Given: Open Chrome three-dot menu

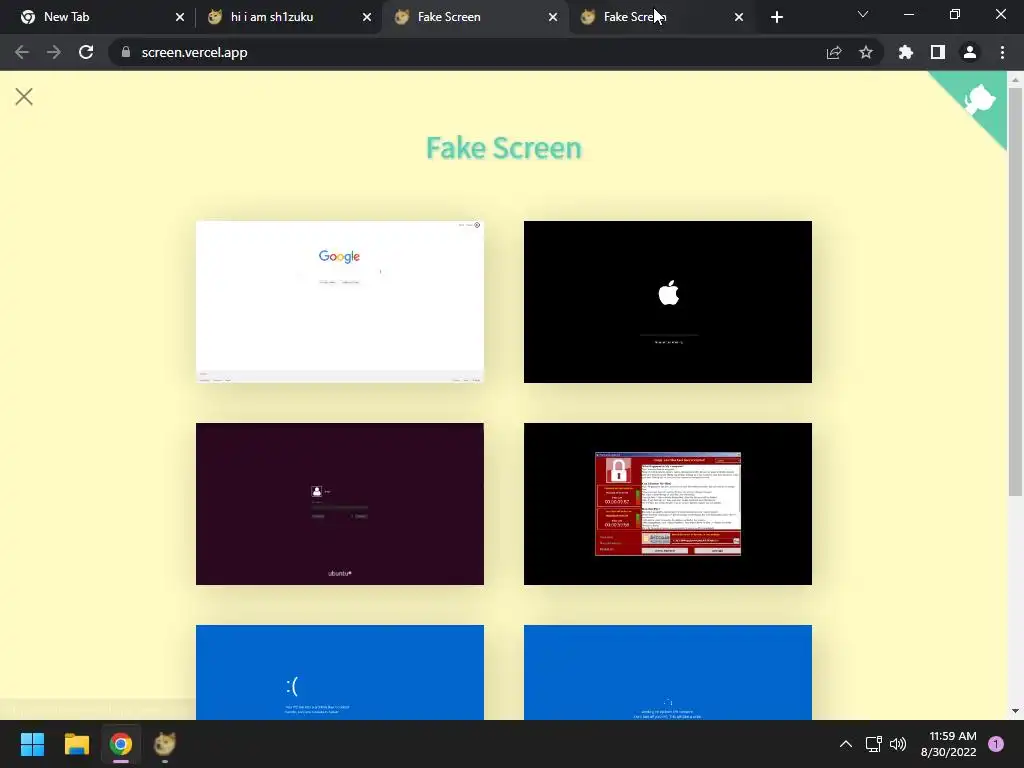Looking at the screenshot, I should pyautogui.click(x=1002, y=52).
